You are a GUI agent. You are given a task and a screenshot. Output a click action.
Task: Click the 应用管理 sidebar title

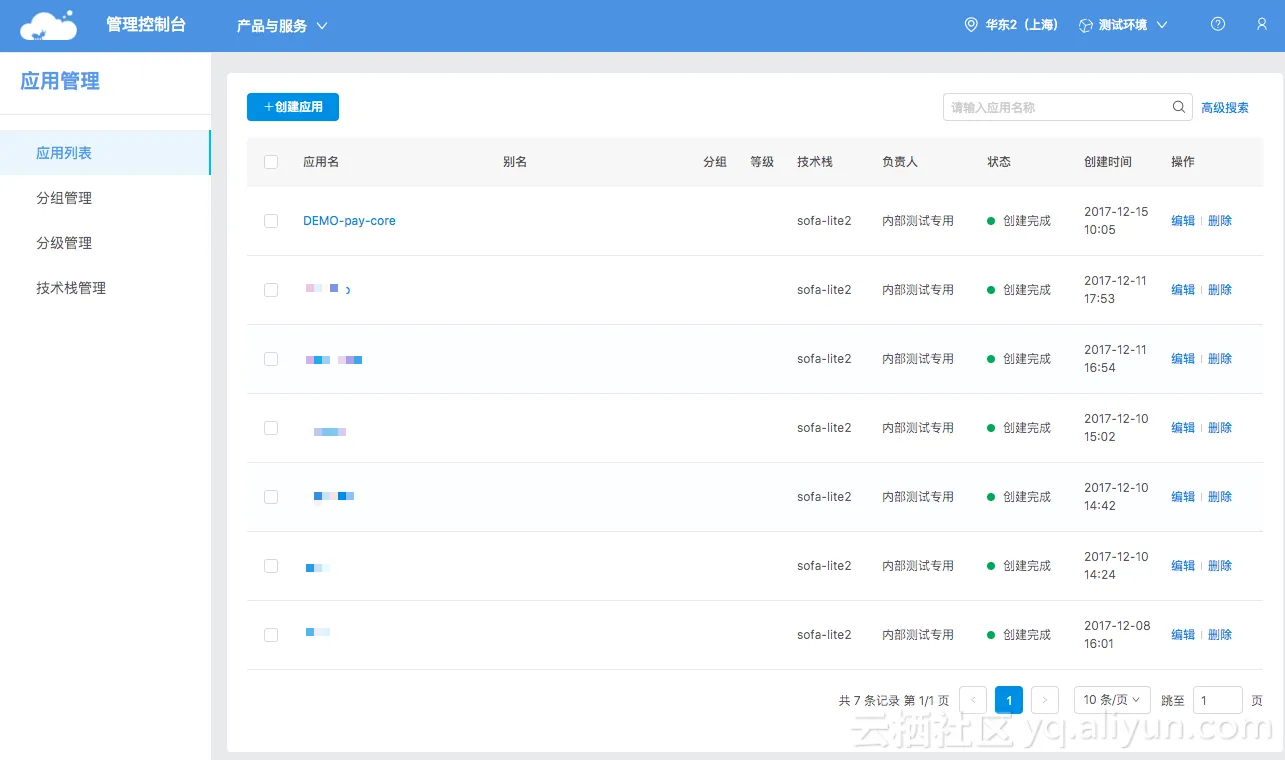pyautogui.click(x=60, y=82)
